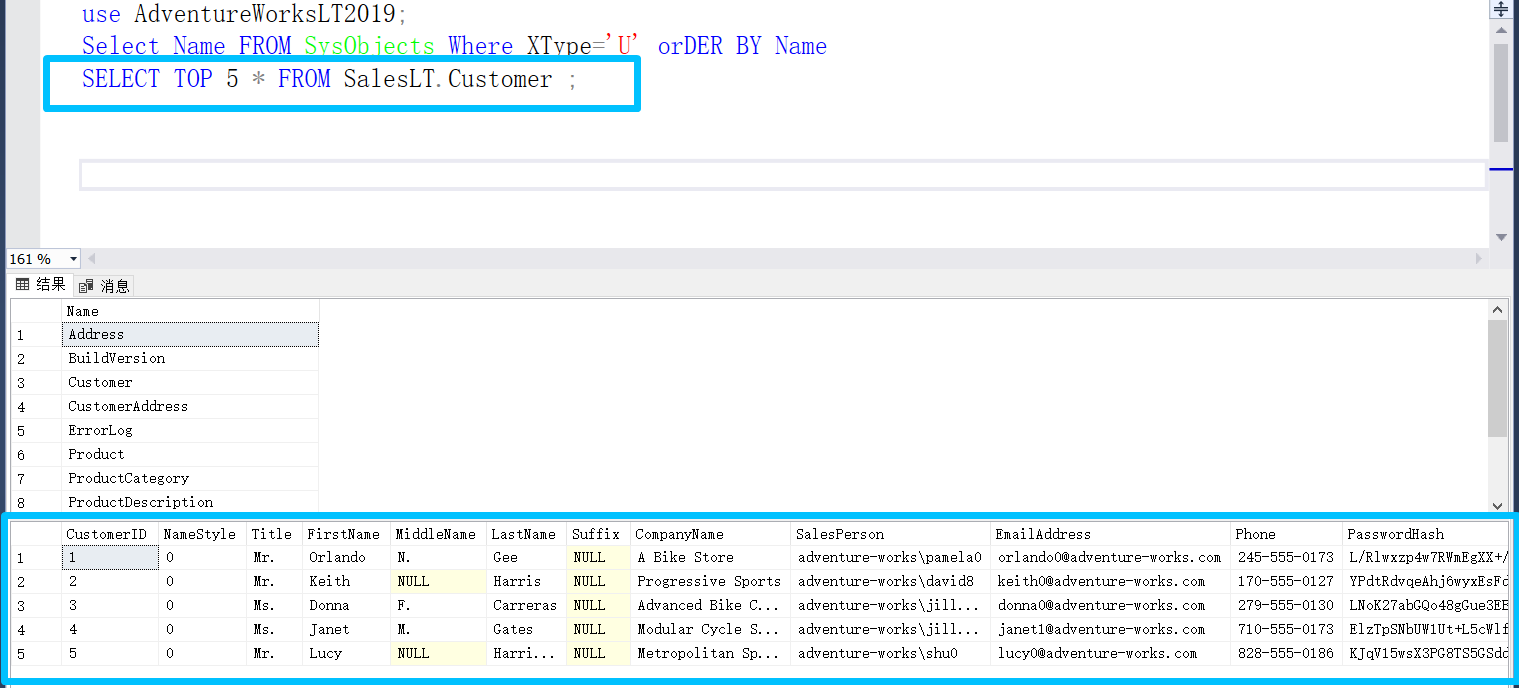Select the A Bike Store company cell
Image resolution: width=1519 pixels, height=688 pixels.
pos(710,557)
